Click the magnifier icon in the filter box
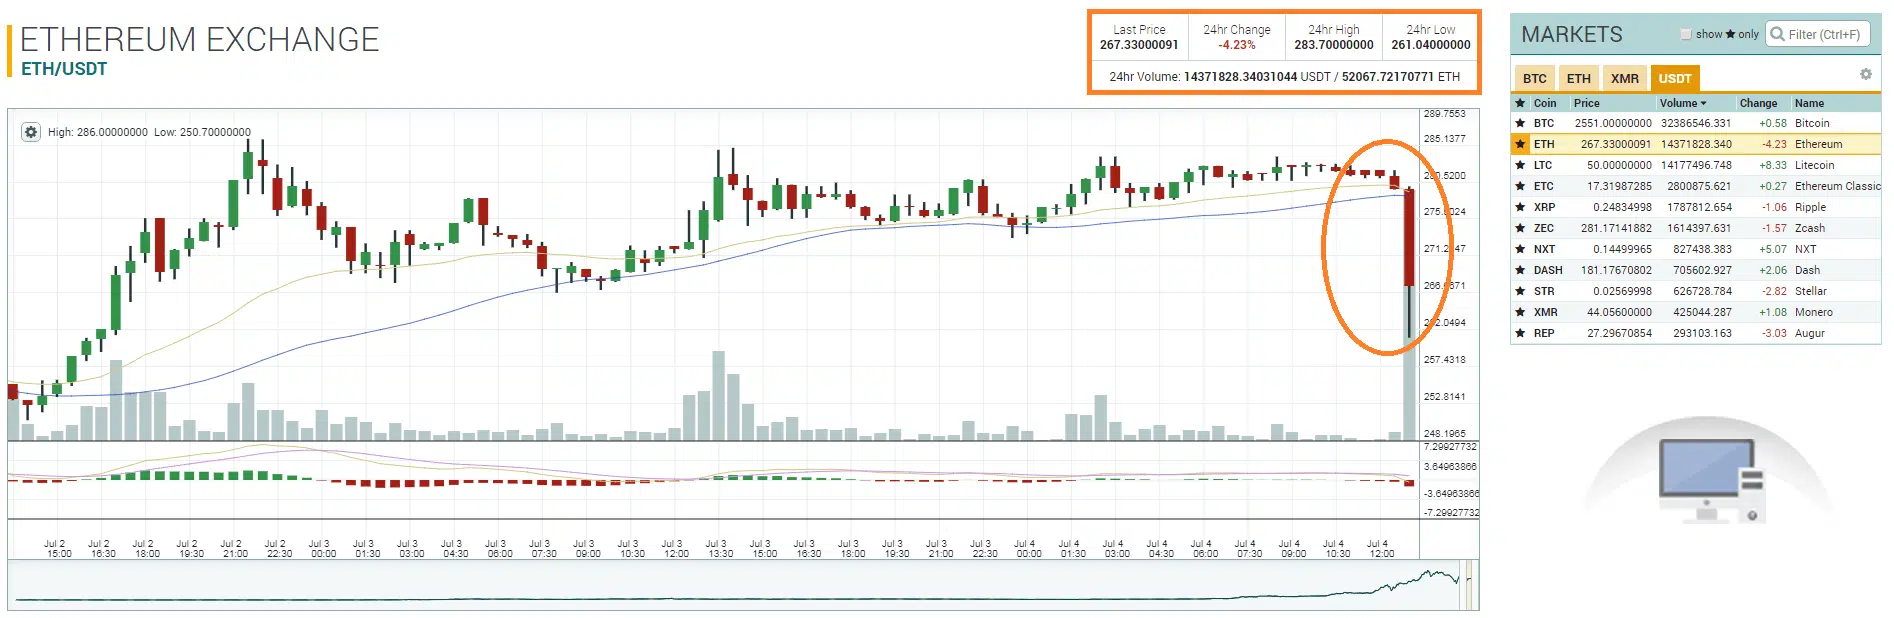This screenshot has height=618, width=1894. click(1777, 34)
